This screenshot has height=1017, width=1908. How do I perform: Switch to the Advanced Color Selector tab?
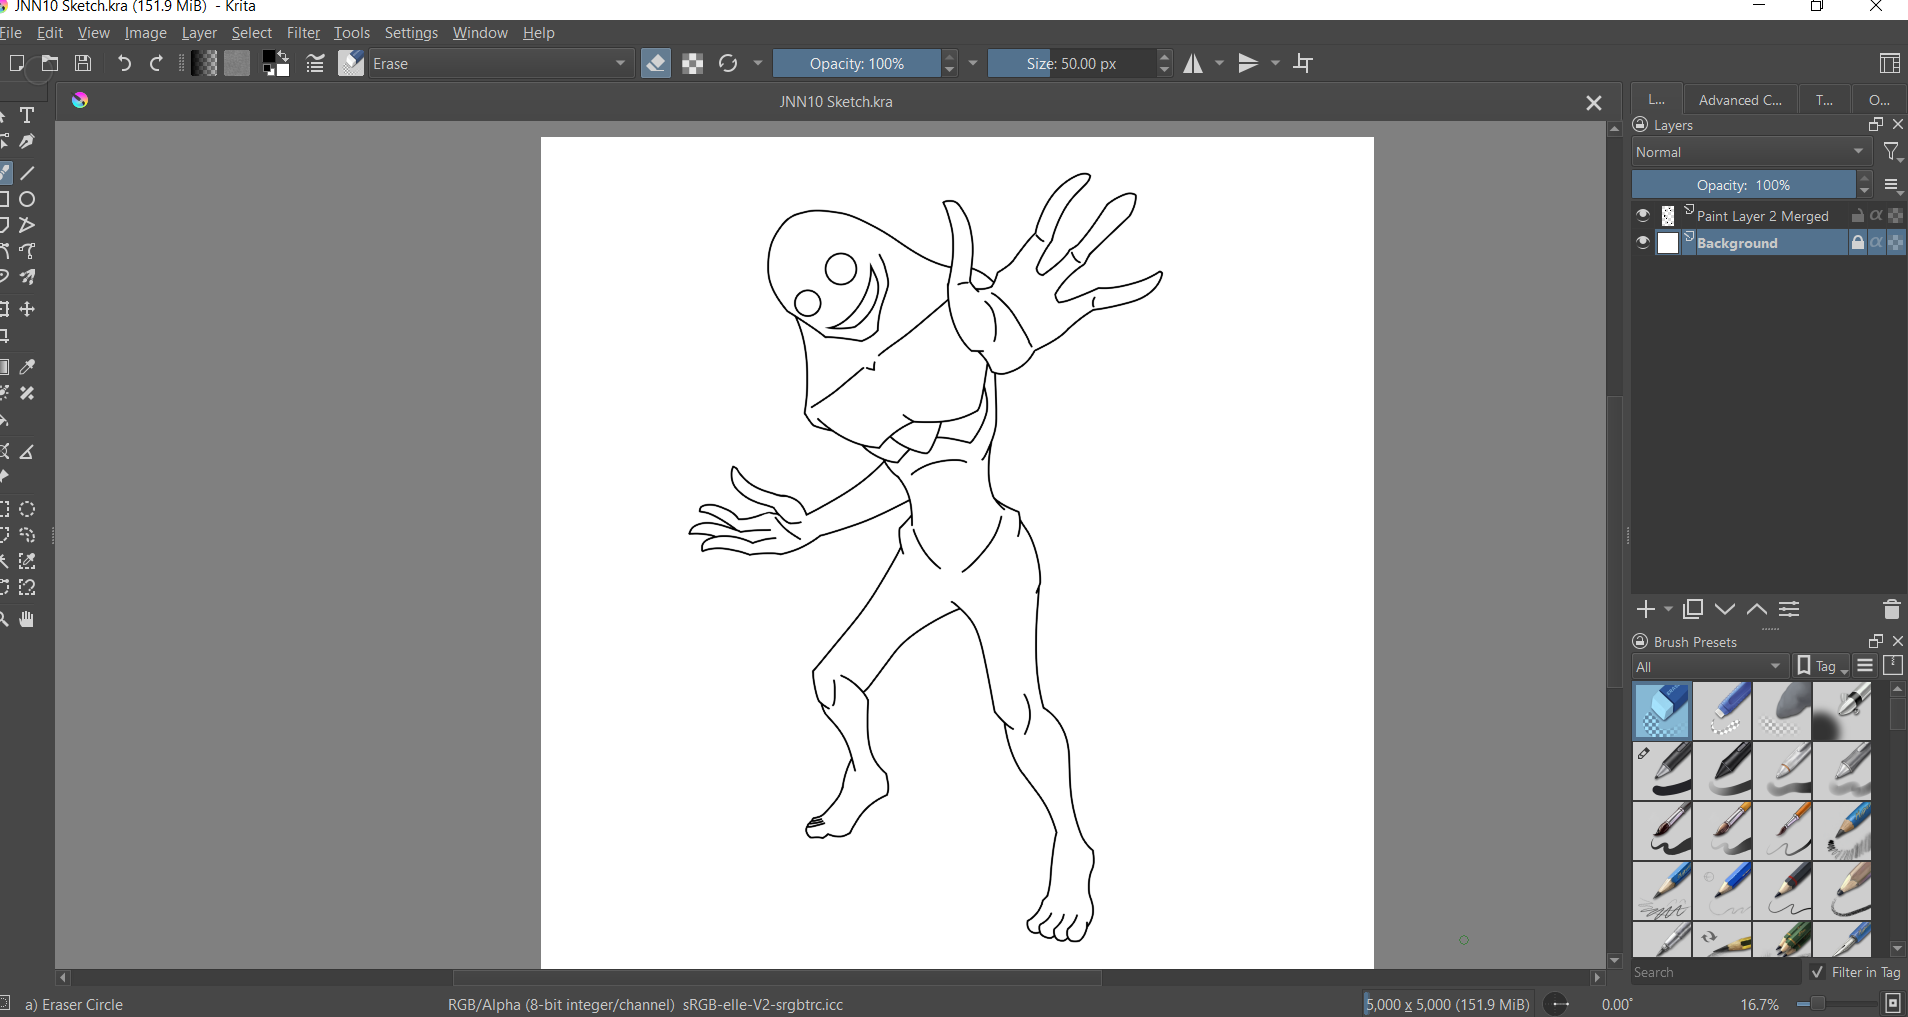point(1740,100)
